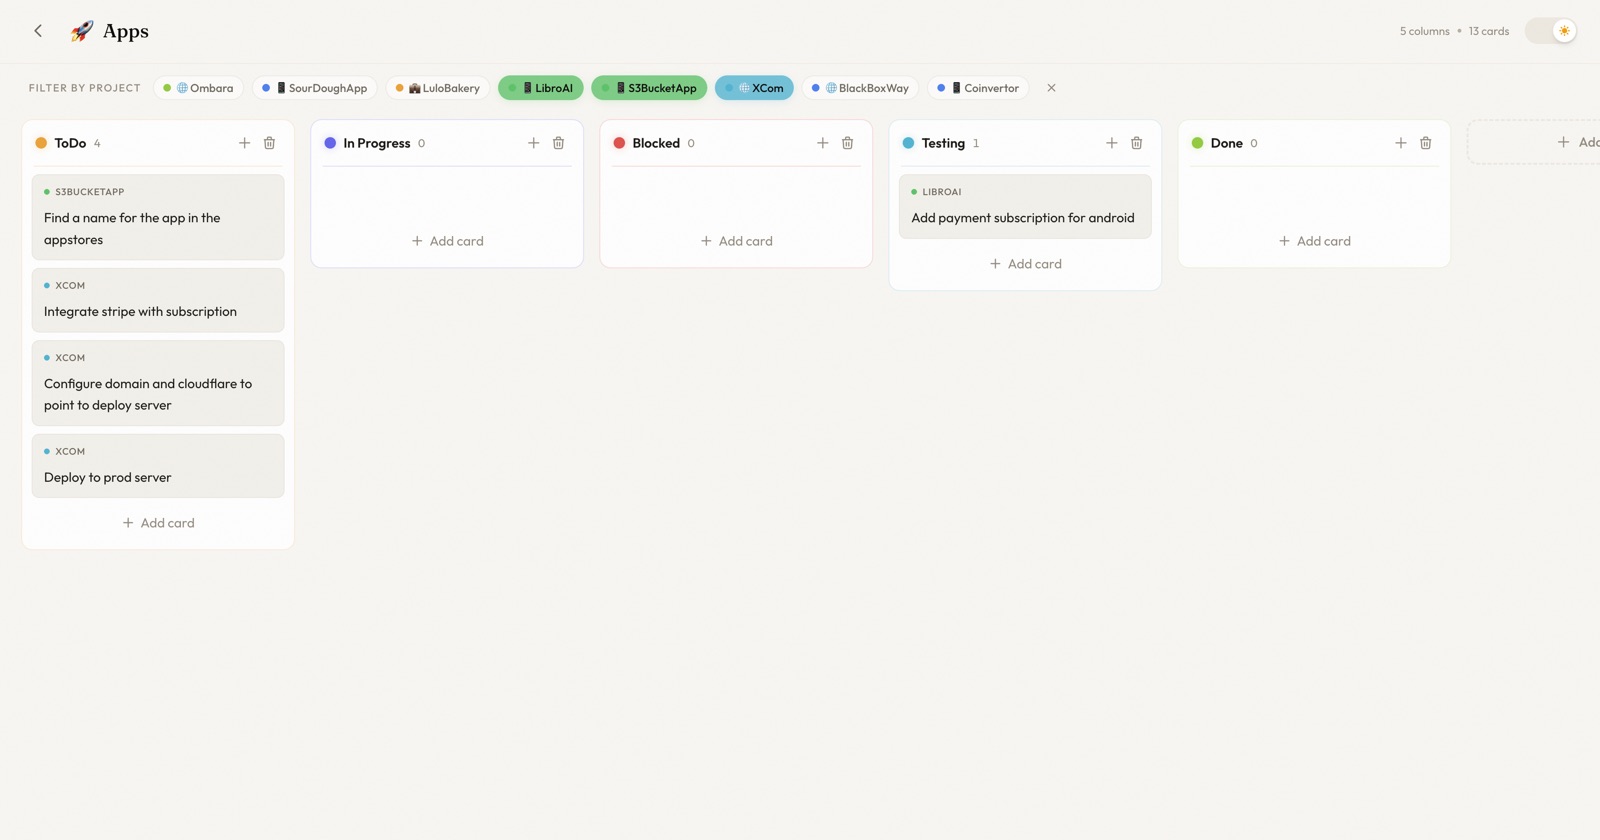Click the Done column title
The width and height of the screenshot is (1600, 840).
[x=1226, y=143]
